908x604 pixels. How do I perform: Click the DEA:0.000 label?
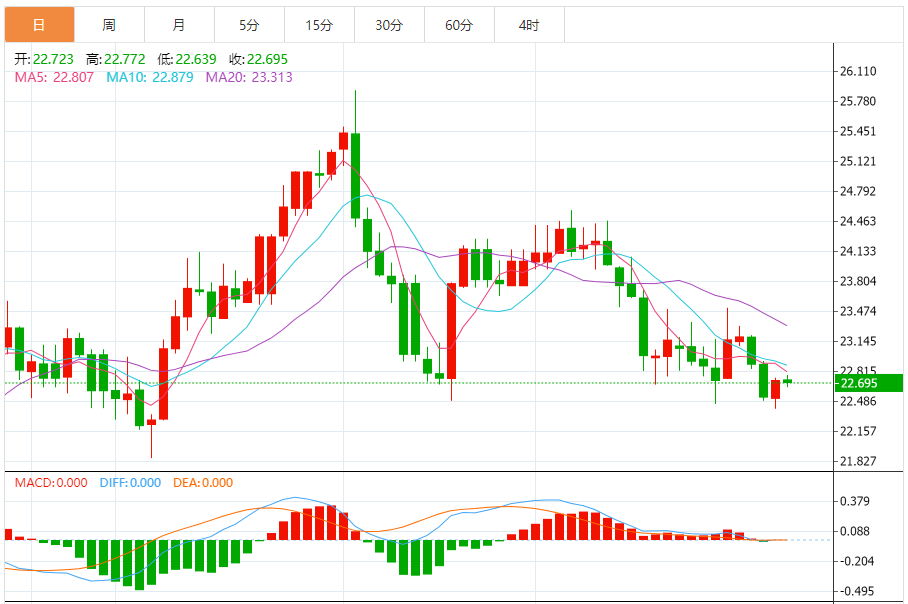pos(203,483)
